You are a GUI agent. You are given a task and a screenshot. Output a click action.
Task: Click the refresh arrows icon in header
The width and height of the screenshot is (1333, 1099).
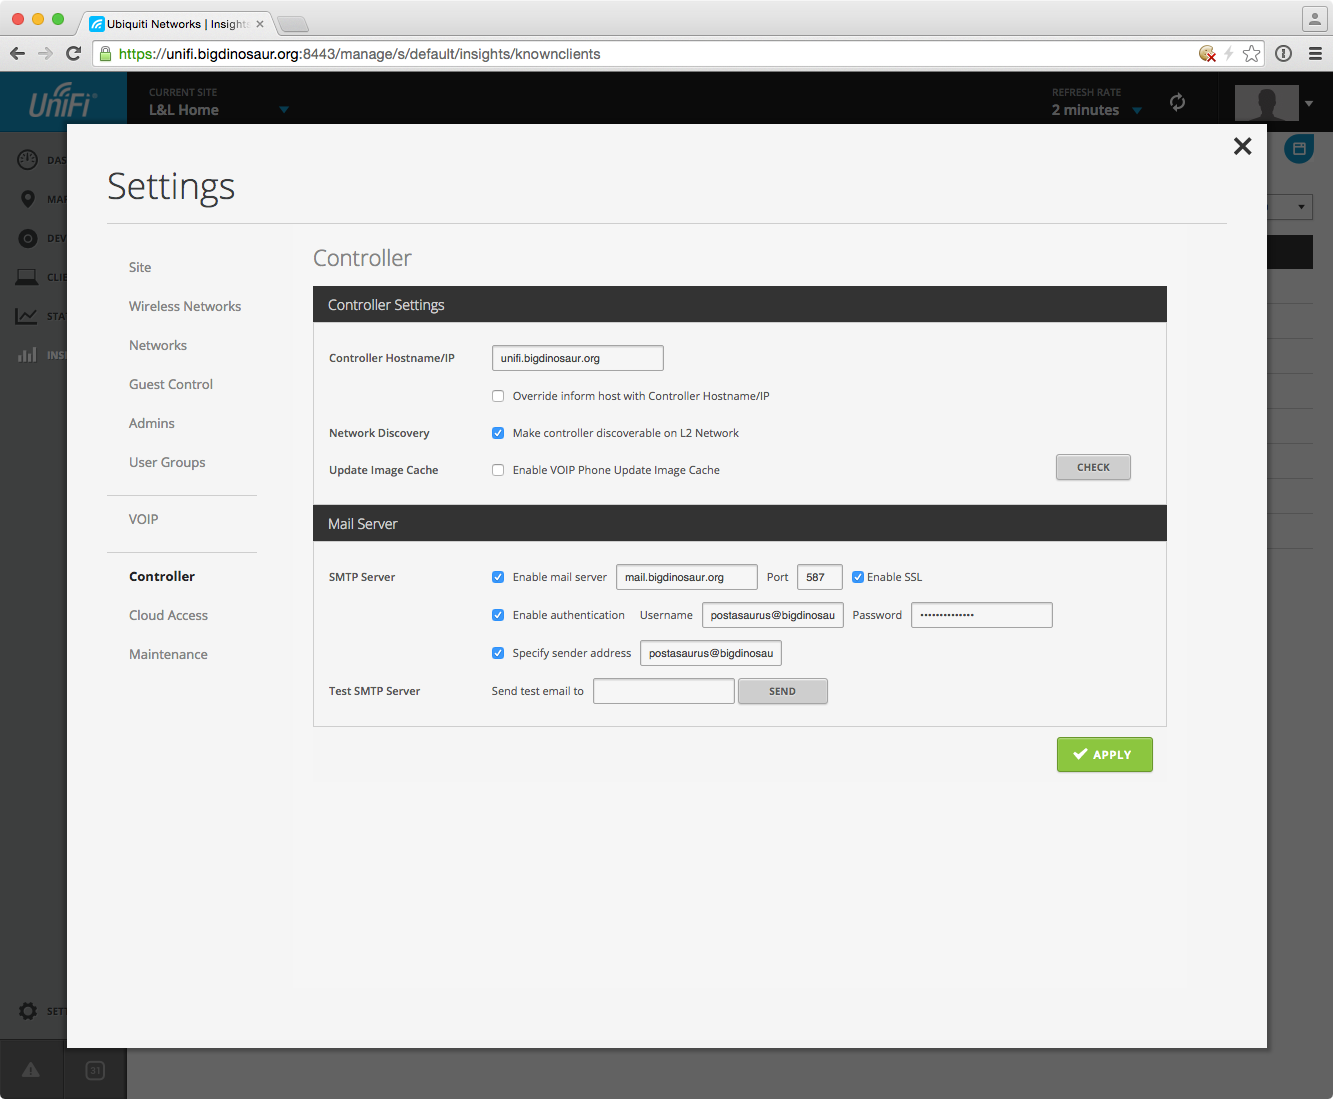1177,102
